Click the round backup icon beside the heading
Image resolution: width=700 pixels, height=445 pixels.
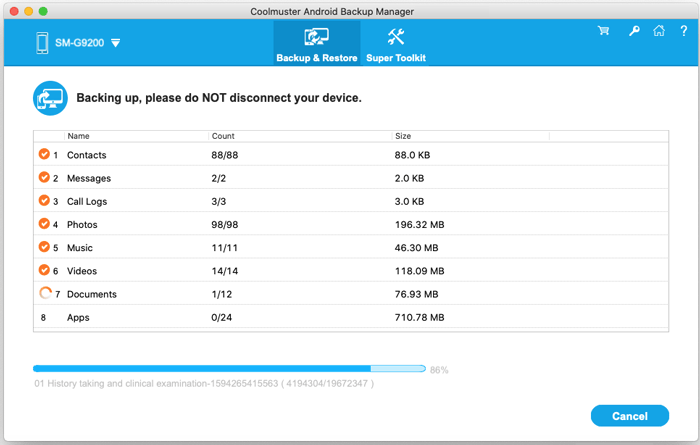[50, 98]
